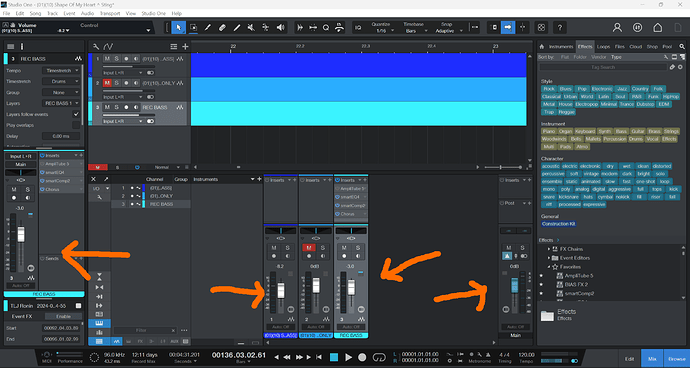Select the Eraser tool
This screenshot has height=368, width=690.
[222, 27]
